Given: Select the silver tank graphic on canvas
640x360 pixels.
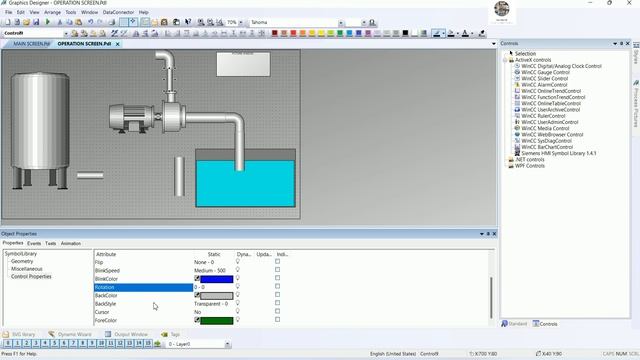Looking at the screenshot, I should tap(40, 131).
